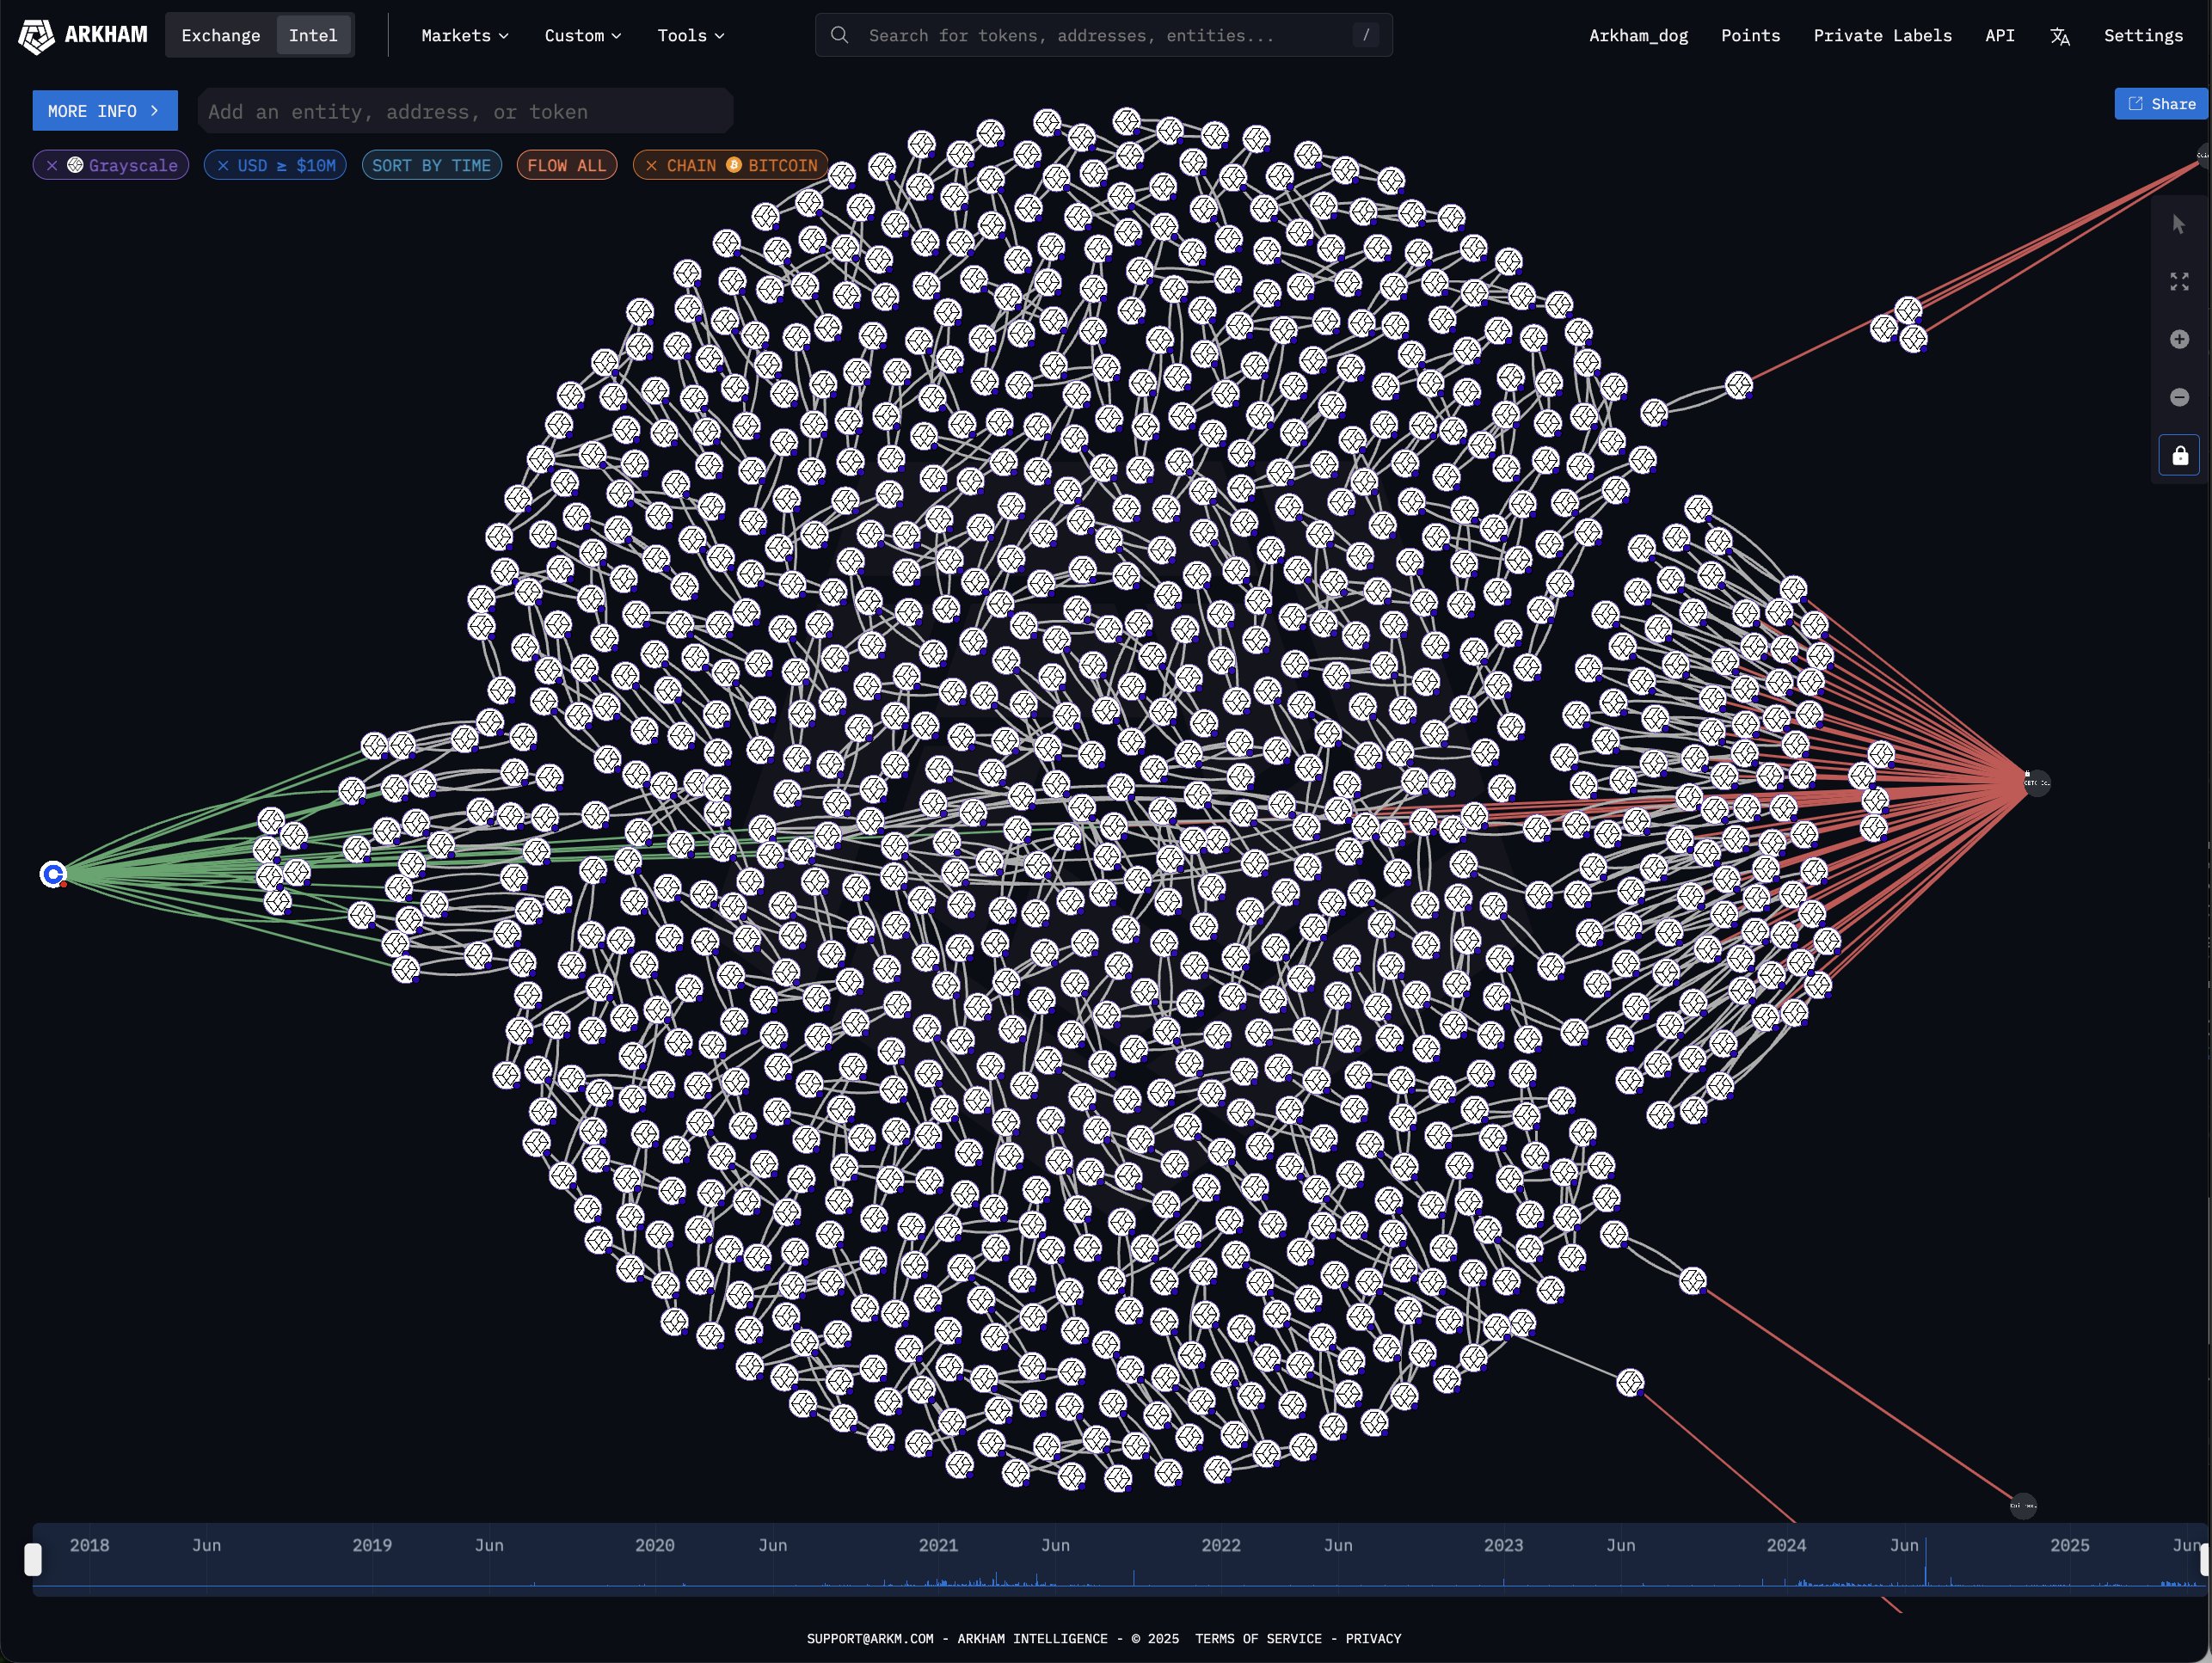Open the PRIVACY link

pyautogui.click(x=1373, y=1639)
